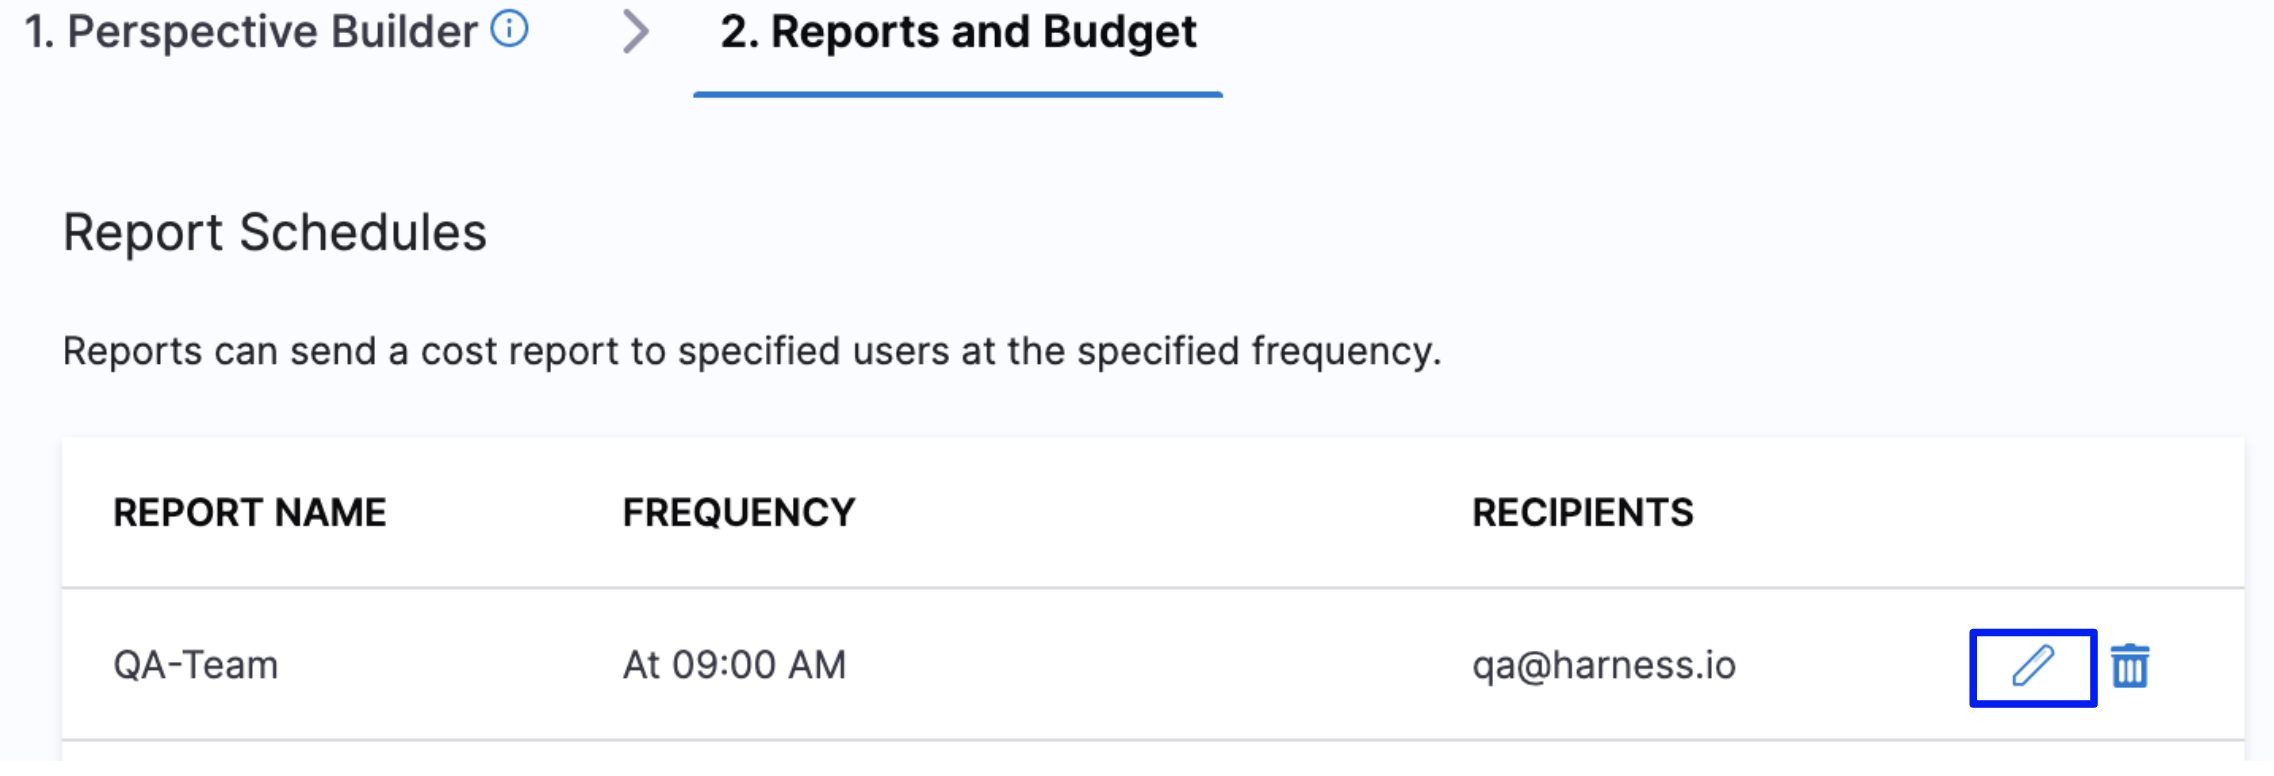Click the cost report description sentence
2274x776 pixels.
click(752, 352)
